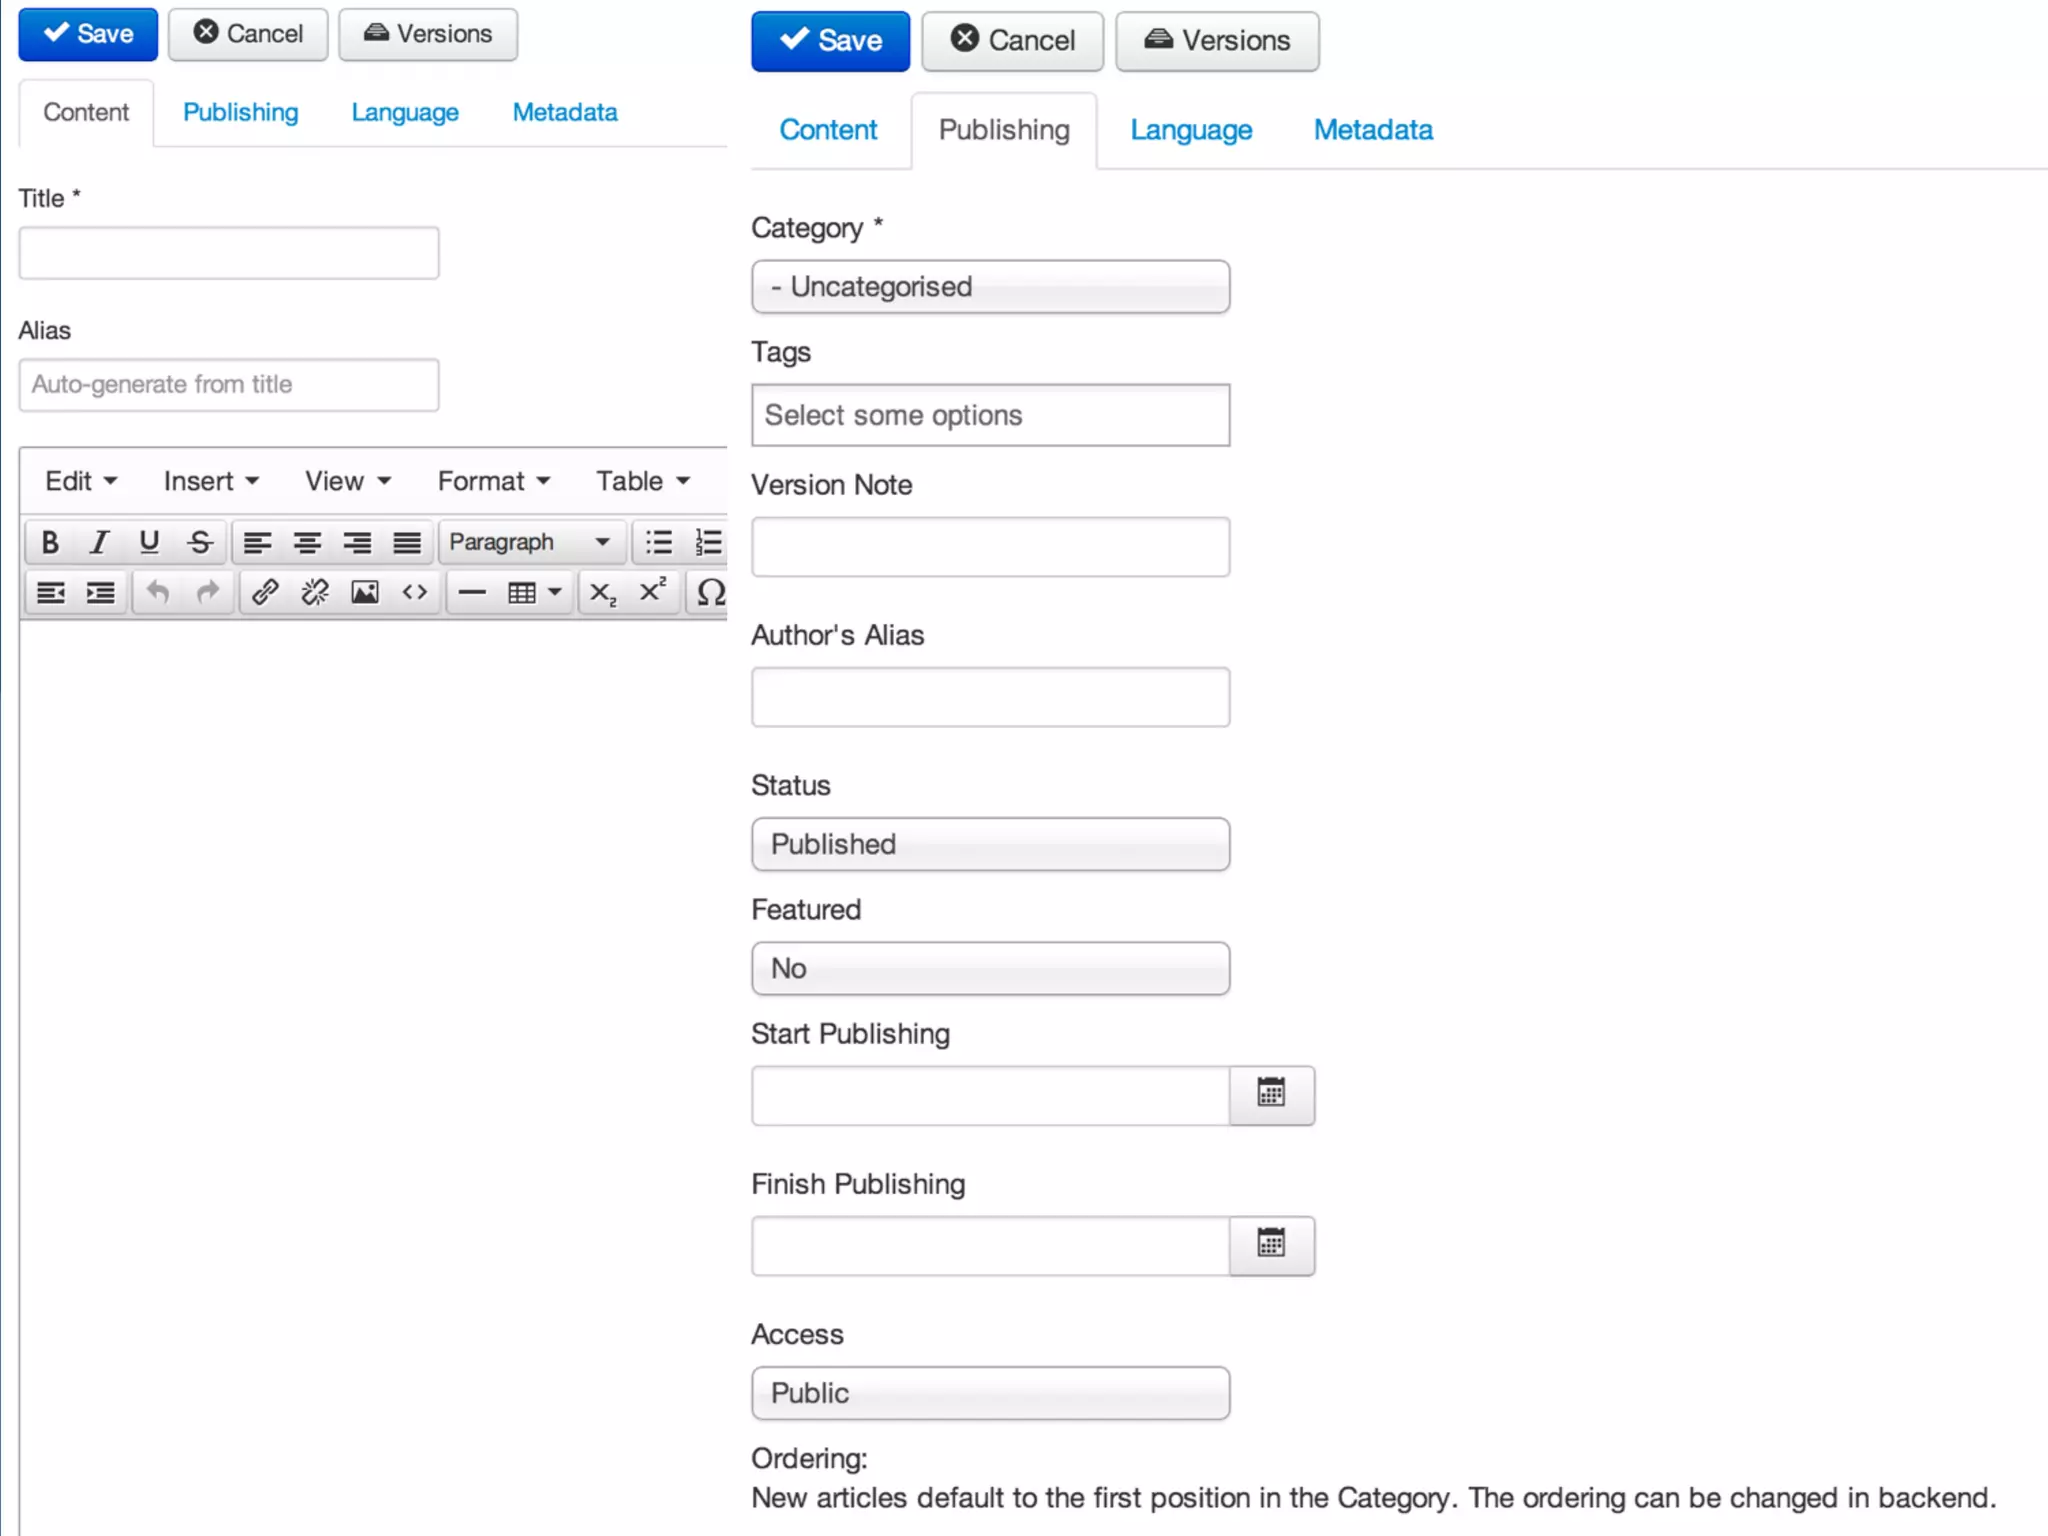Image resolution: width=2048 pixels, height=1536 pixels.
Task: Open the Finish Publishing calendar picker
Action: (x=1271, y=1245)
